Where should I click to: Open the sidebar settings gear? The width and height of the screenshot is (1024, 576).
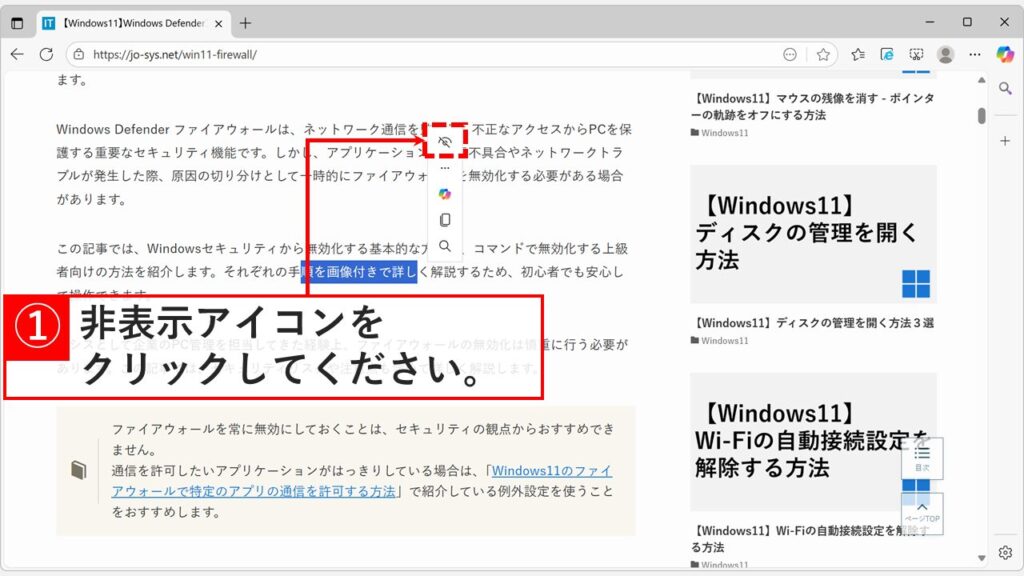pyautogui.click(x=1006, y=552)
